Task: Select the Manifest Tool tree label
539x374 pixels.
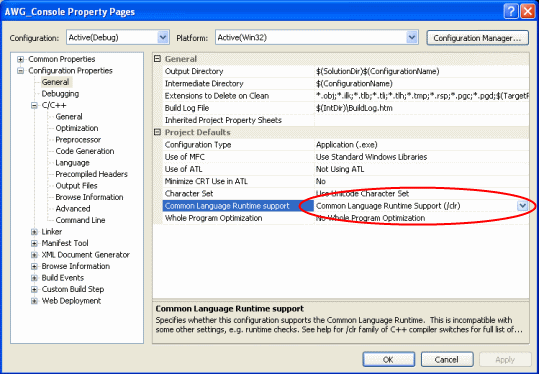Action: point(65,243)
